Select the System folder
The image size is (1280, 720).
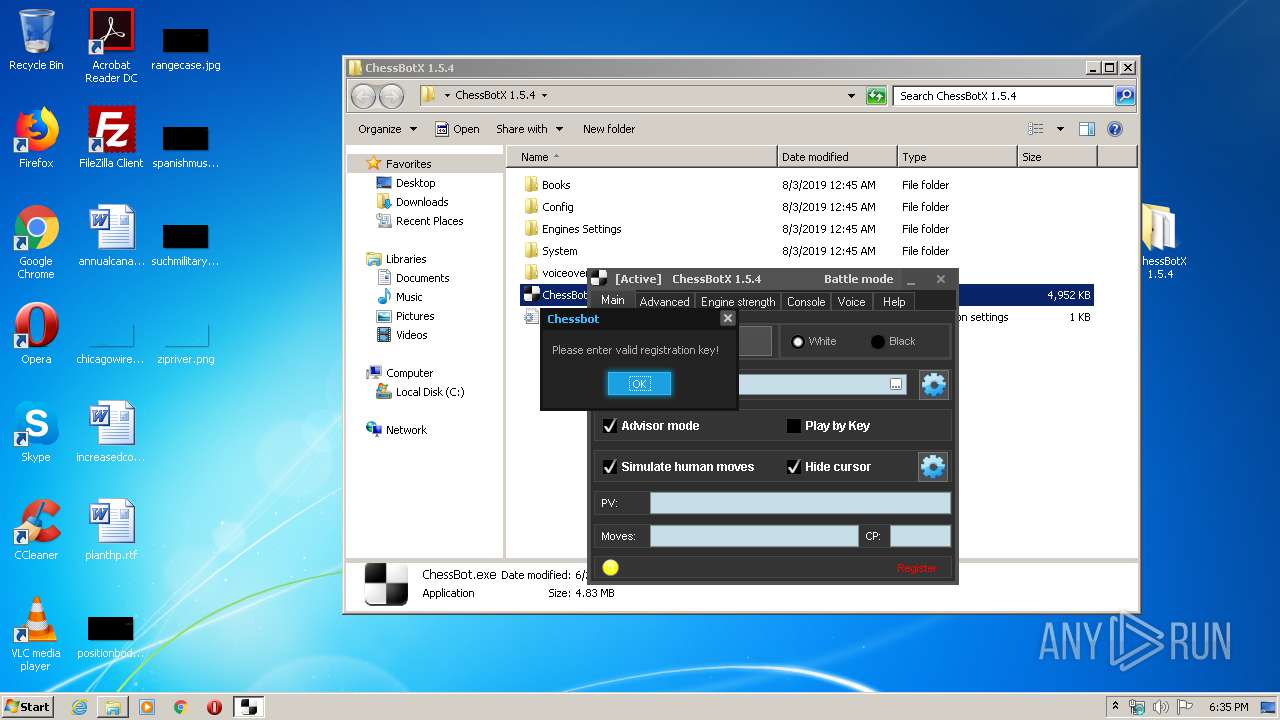pos(559,251)
